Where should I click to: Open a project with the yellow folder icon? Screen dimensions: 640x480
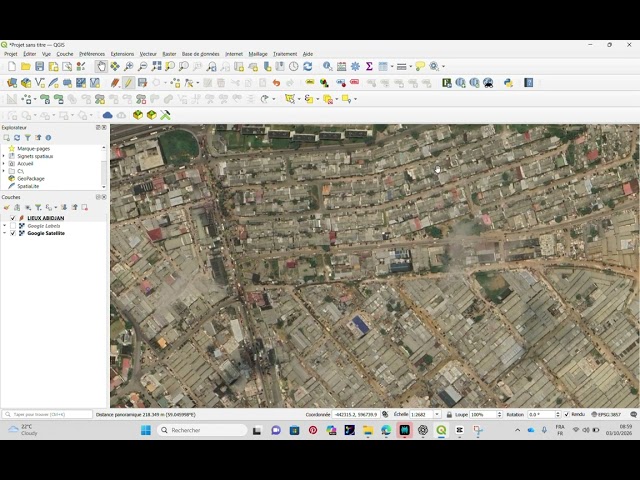tap(26, 67)
